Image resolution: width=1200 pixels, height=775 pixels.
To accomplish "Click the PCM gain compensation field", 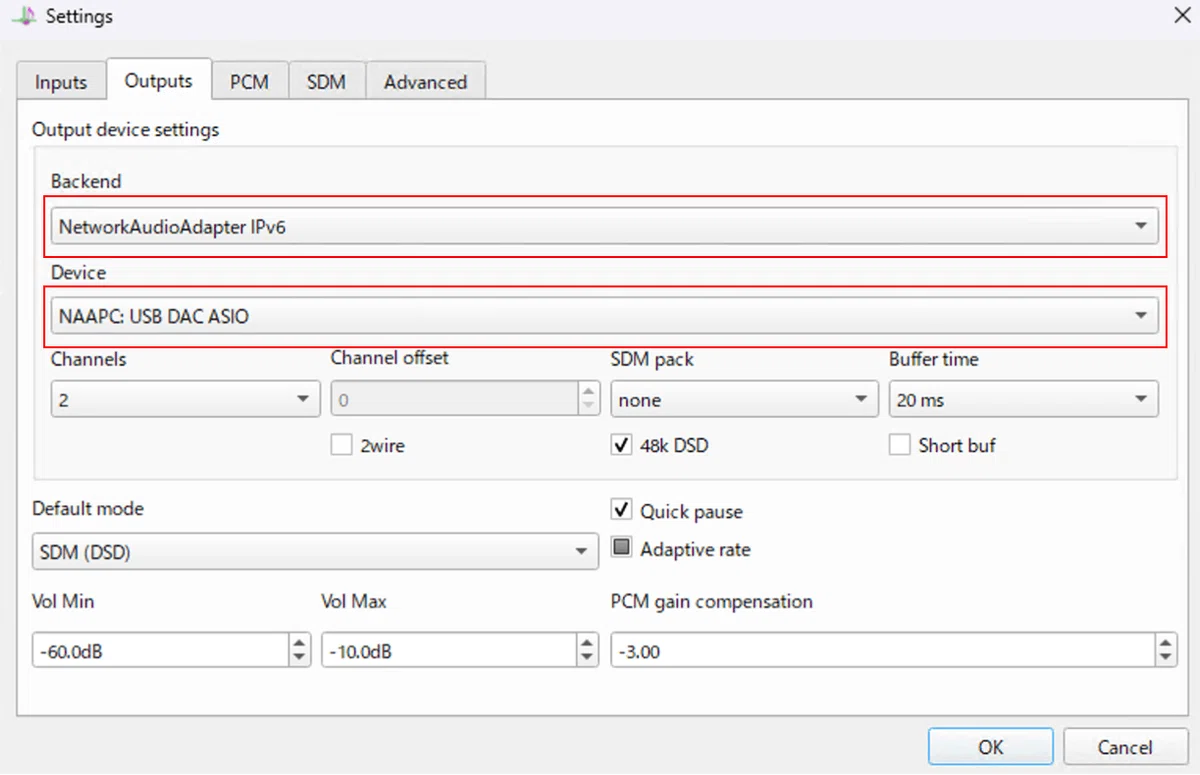I will tap(883, 652).
